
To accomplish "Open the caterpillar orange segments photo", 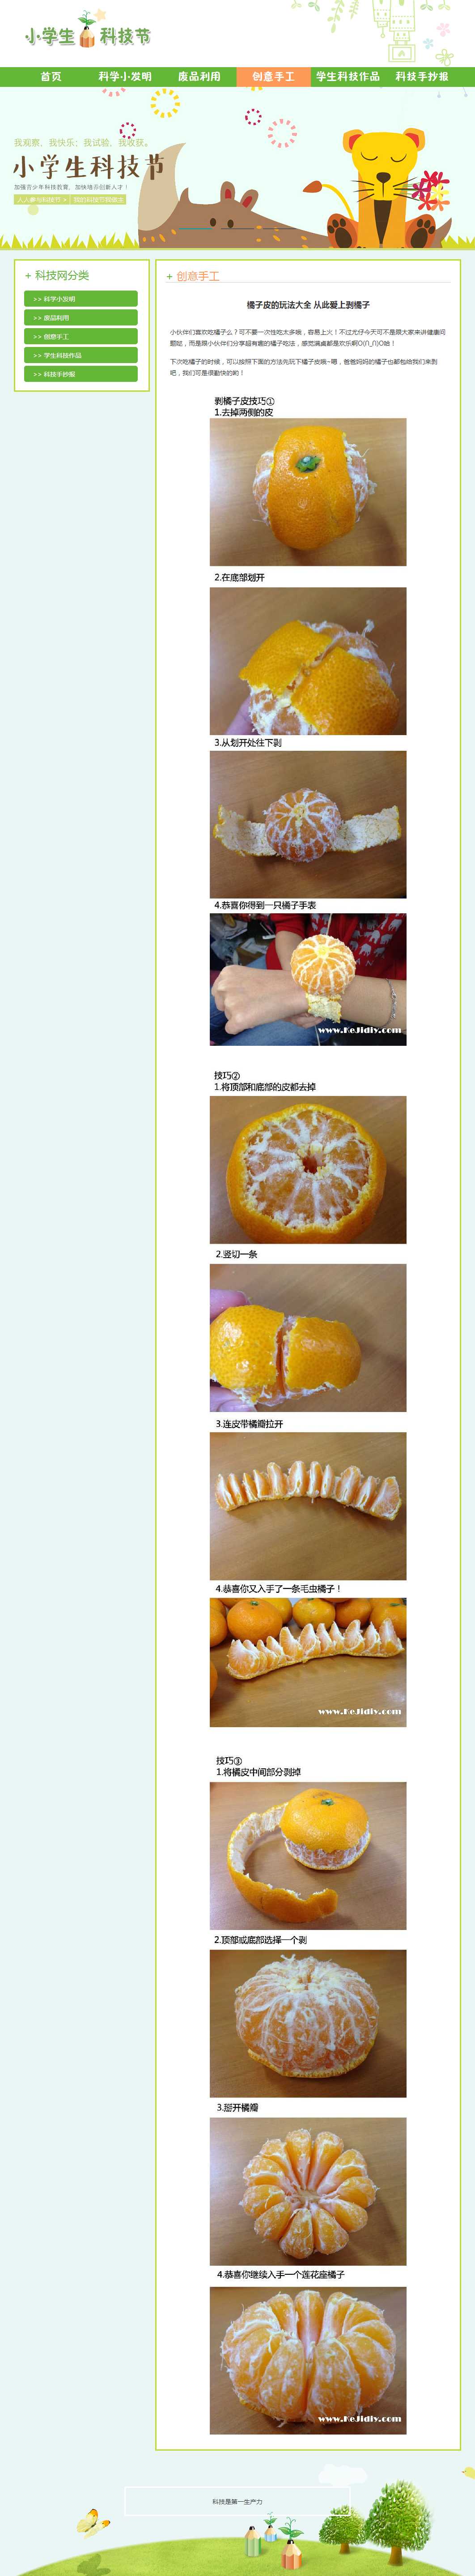I will point(308,1662).
